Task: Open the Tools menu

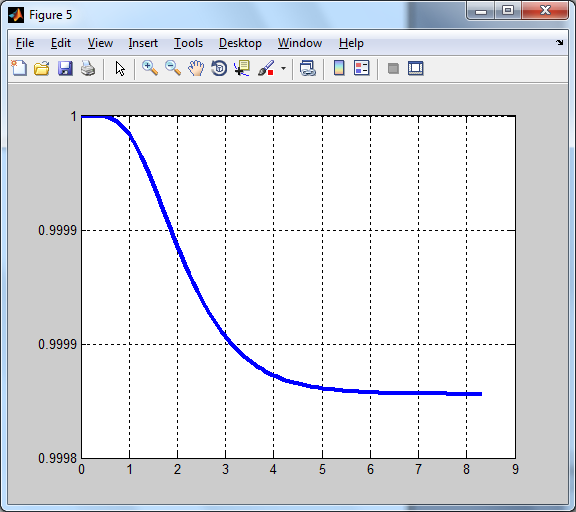Action: coord(188,43)
